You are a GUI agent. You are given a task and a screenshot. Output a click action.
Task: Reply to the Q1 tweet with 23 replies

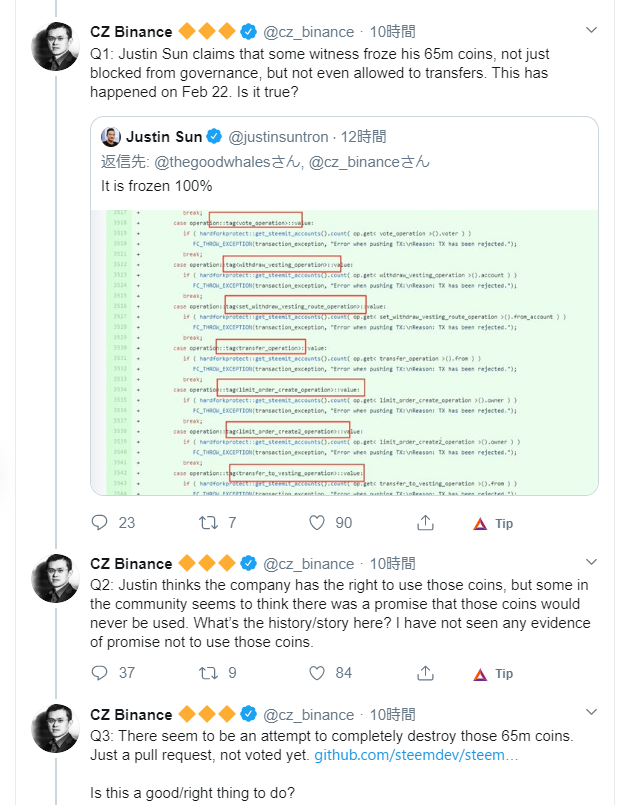tap(99, 522)
